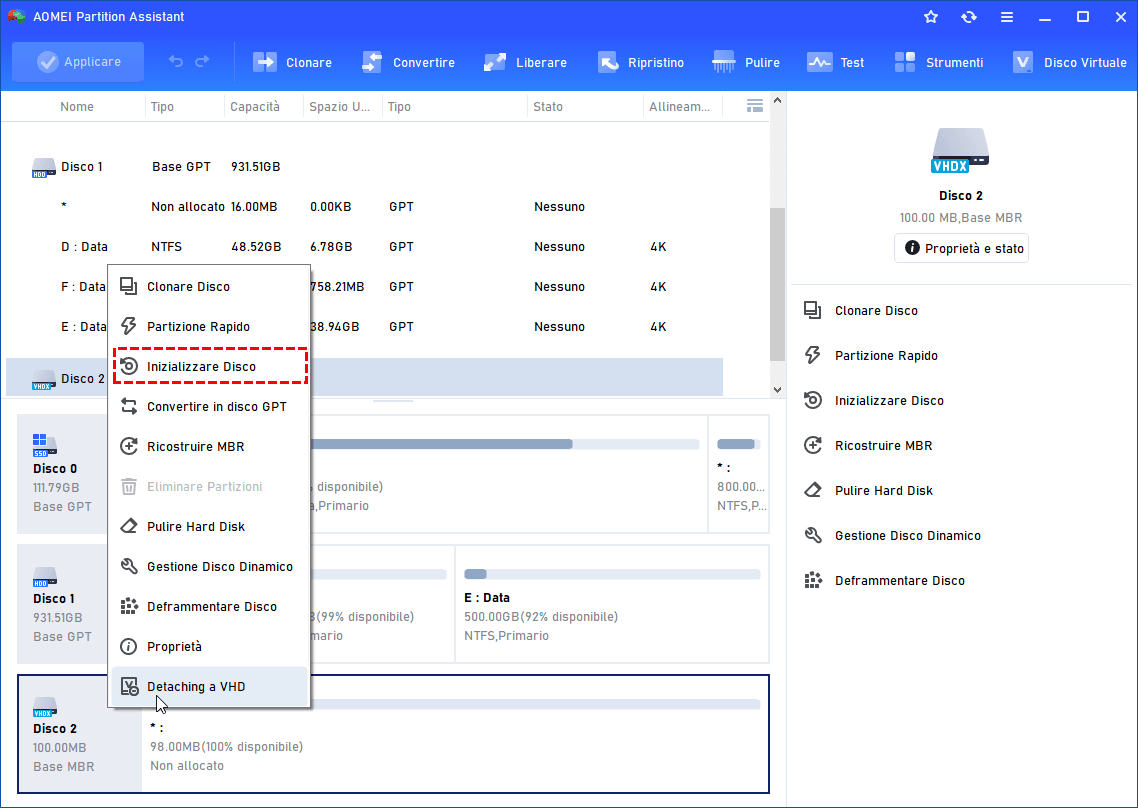Select 98.00MB Non allocato space on Disco 2

456,734
